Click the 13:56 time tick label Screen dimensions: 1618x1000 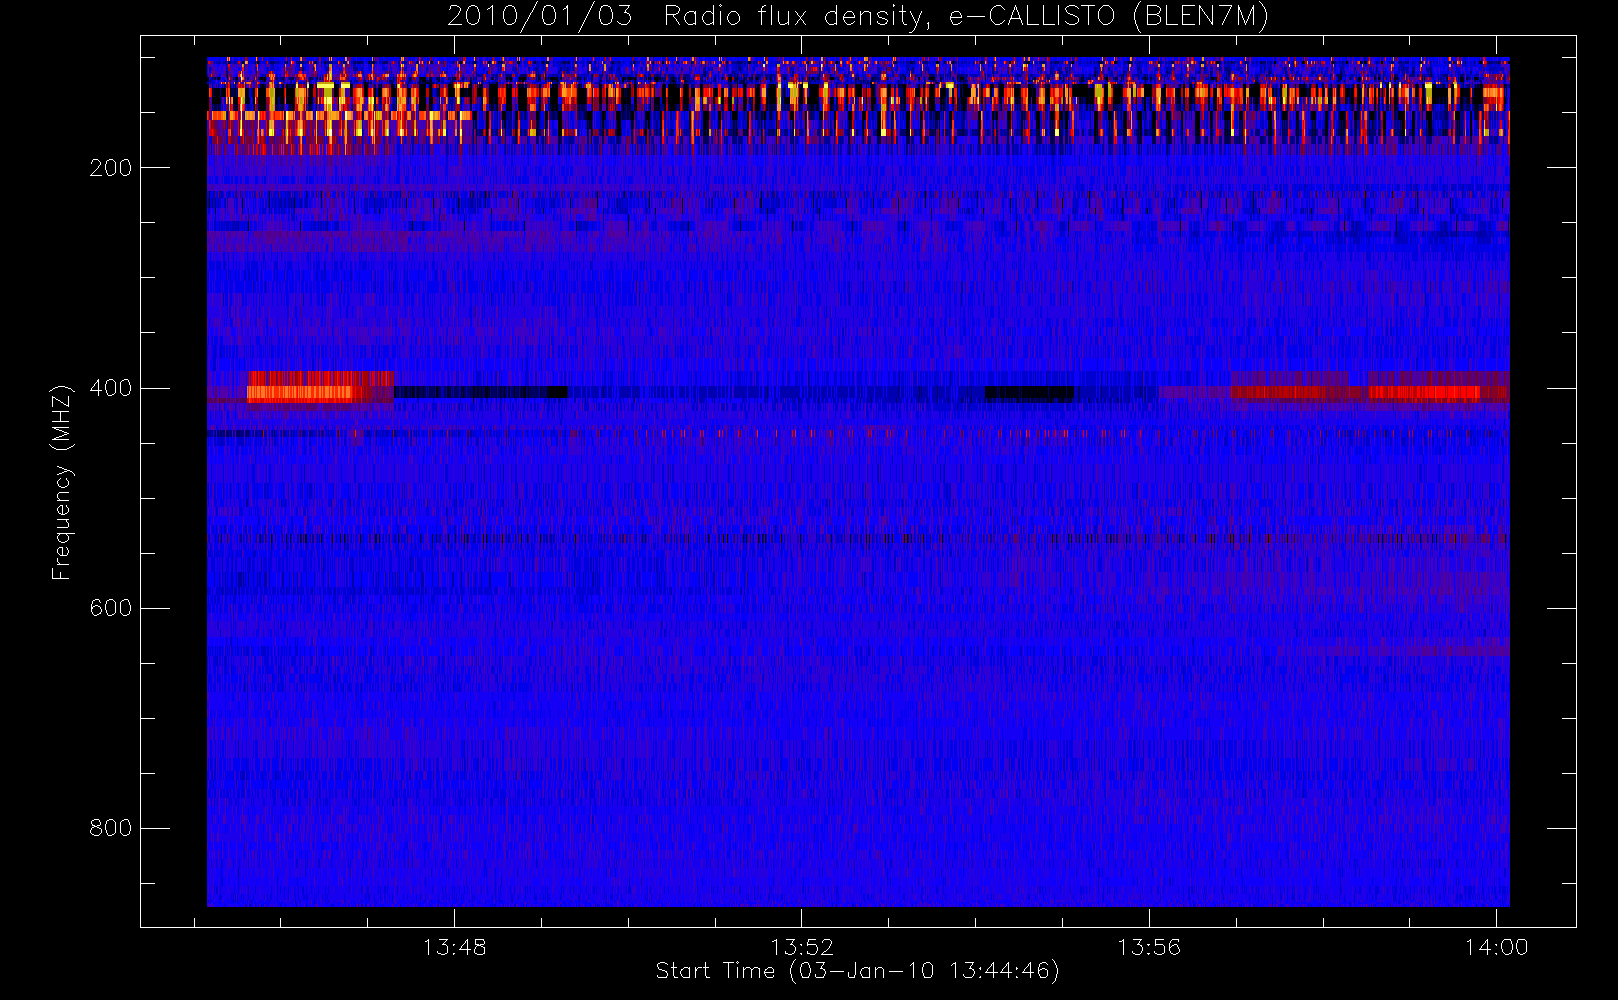point(1149,947)
